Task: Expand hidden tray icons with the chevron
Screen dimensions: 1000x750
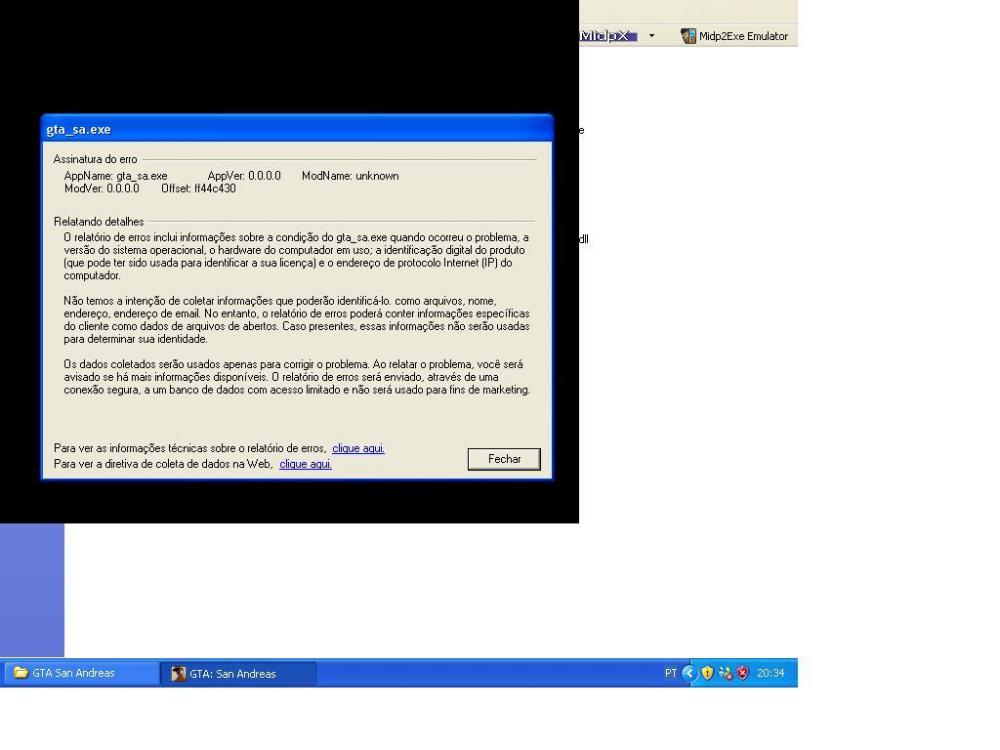Action: click(x=689, y=673)
